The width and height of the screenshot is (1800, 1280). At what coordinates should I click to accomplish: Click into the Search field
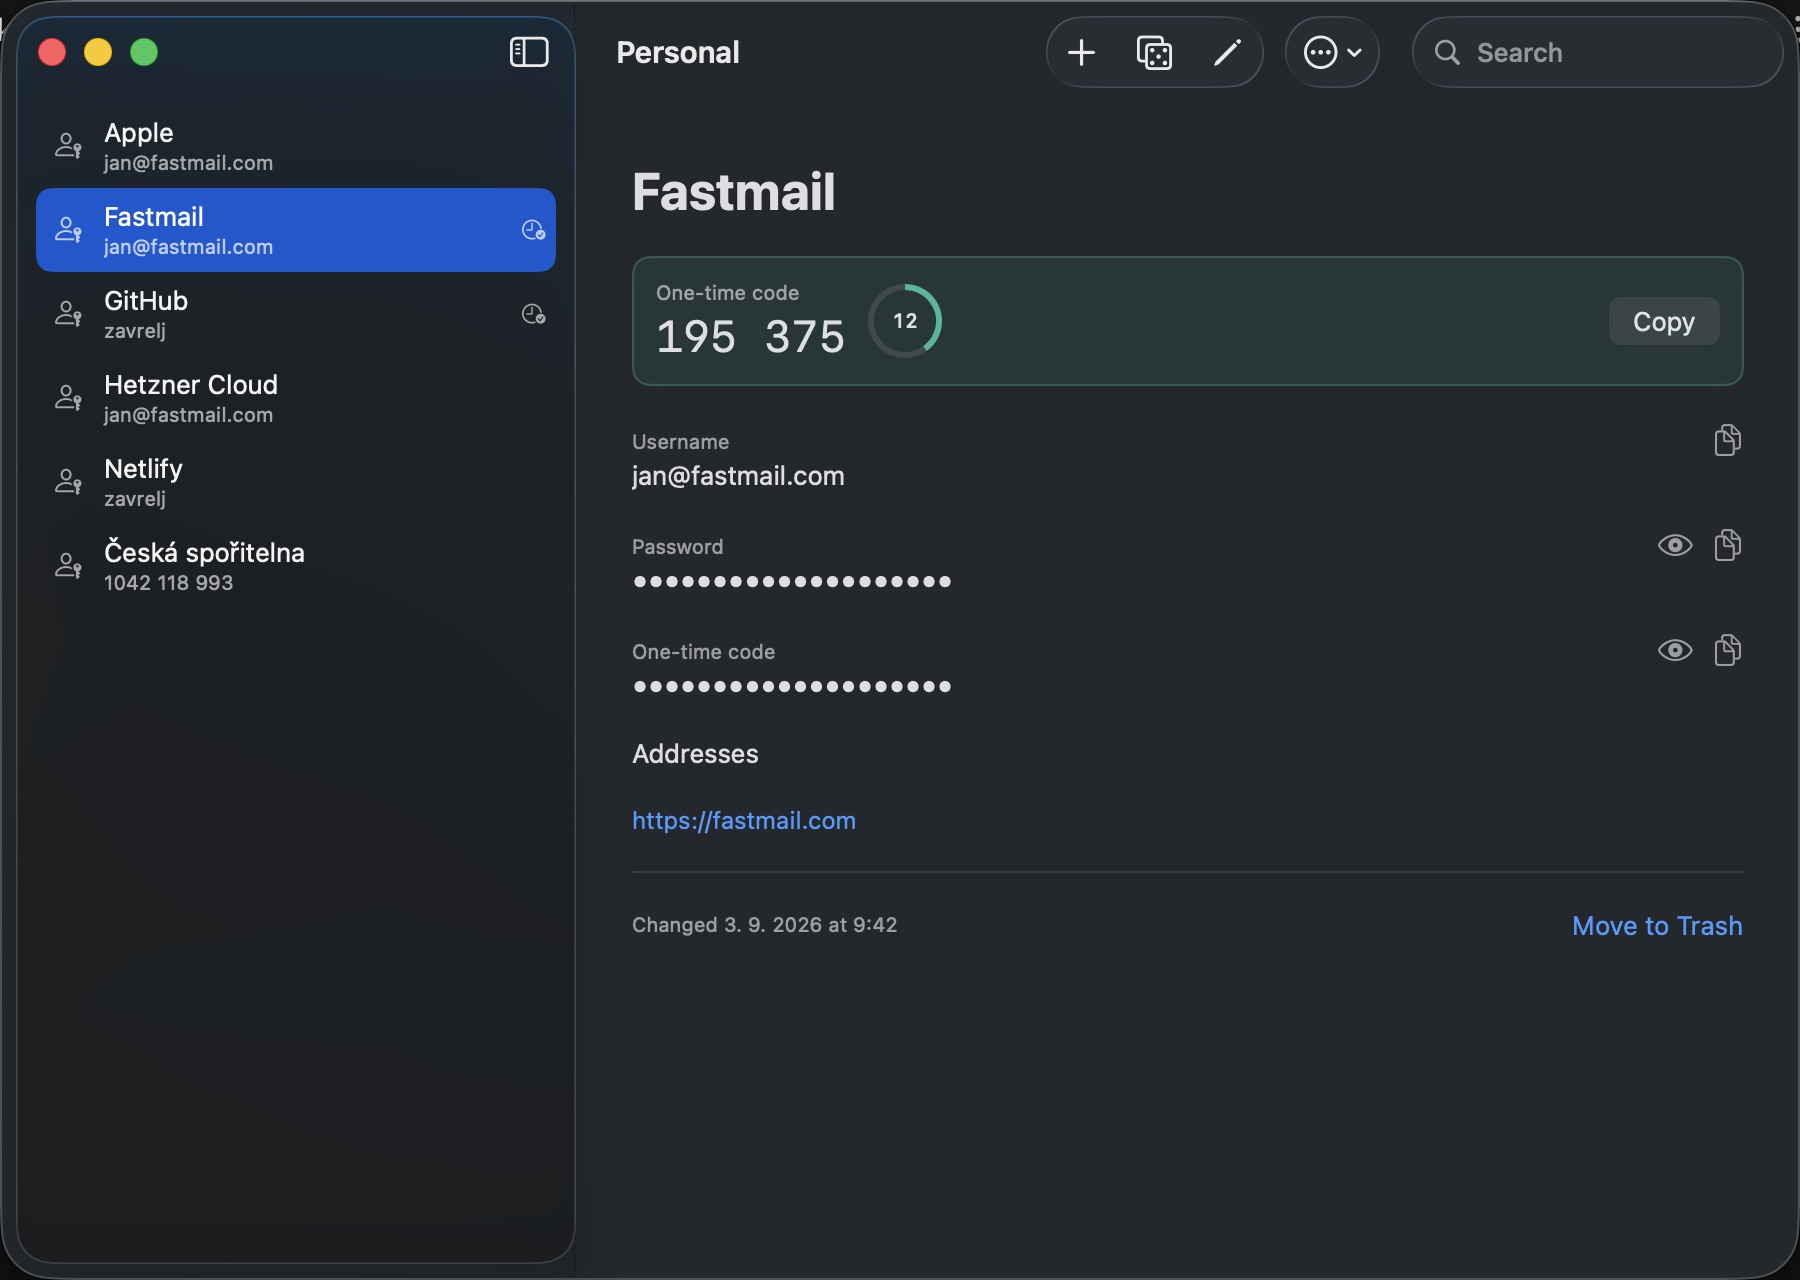point(1597,52)
